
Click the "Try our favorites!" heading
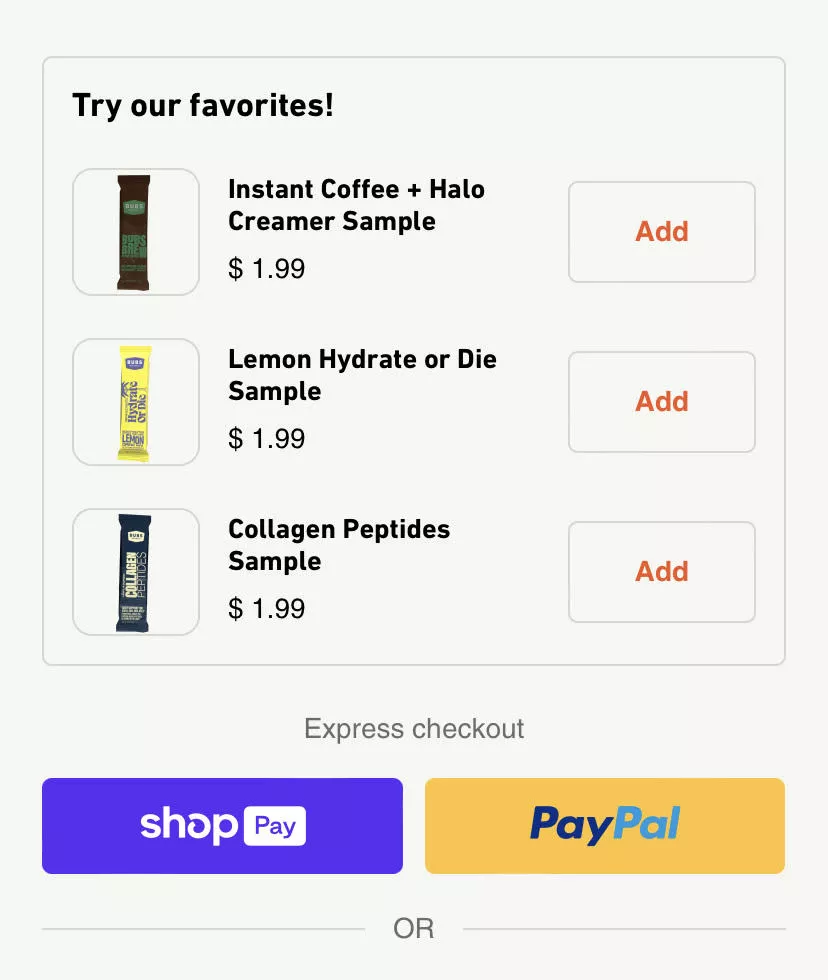click(x=203, y=105)
